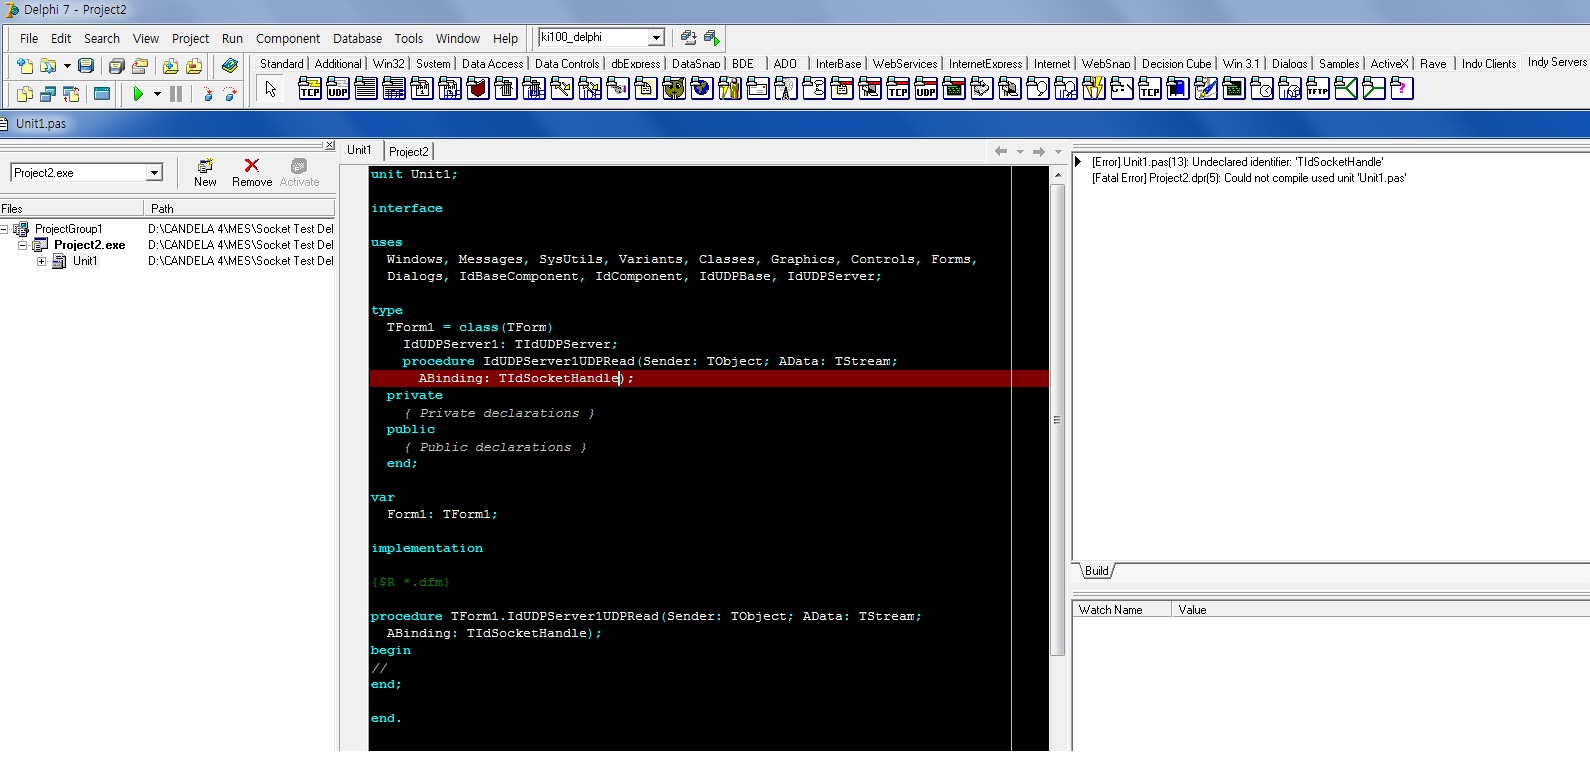The height and width of the screenshot is (778, 1590).
Task: Save the file using the floppy disk icon
Action: point(86,66)
